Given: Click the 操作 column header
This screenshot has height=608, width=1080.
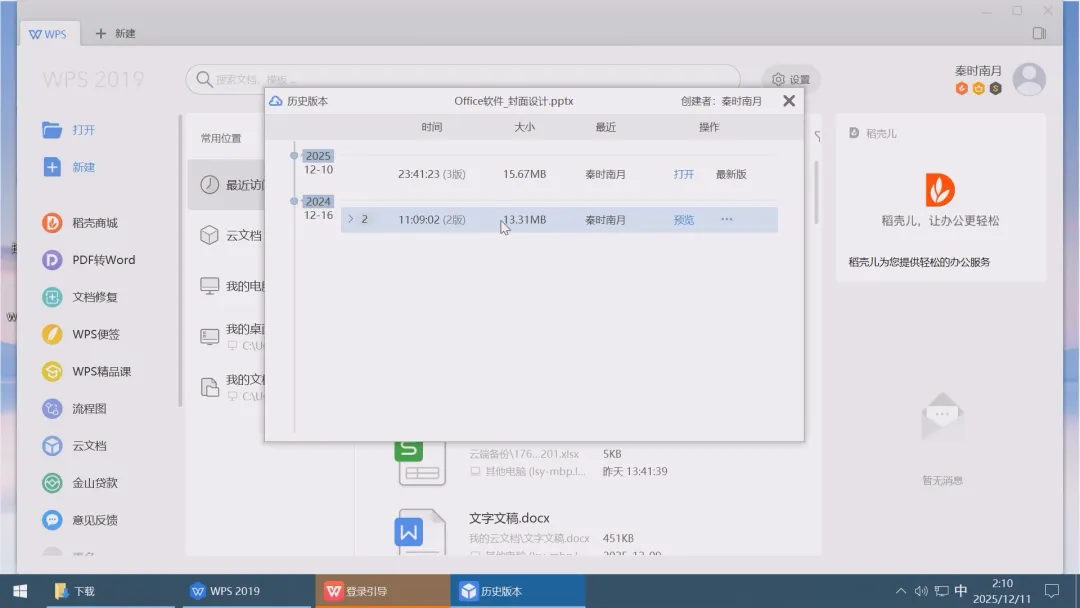Looking at the screenshot, I should [x=709, y=127].
